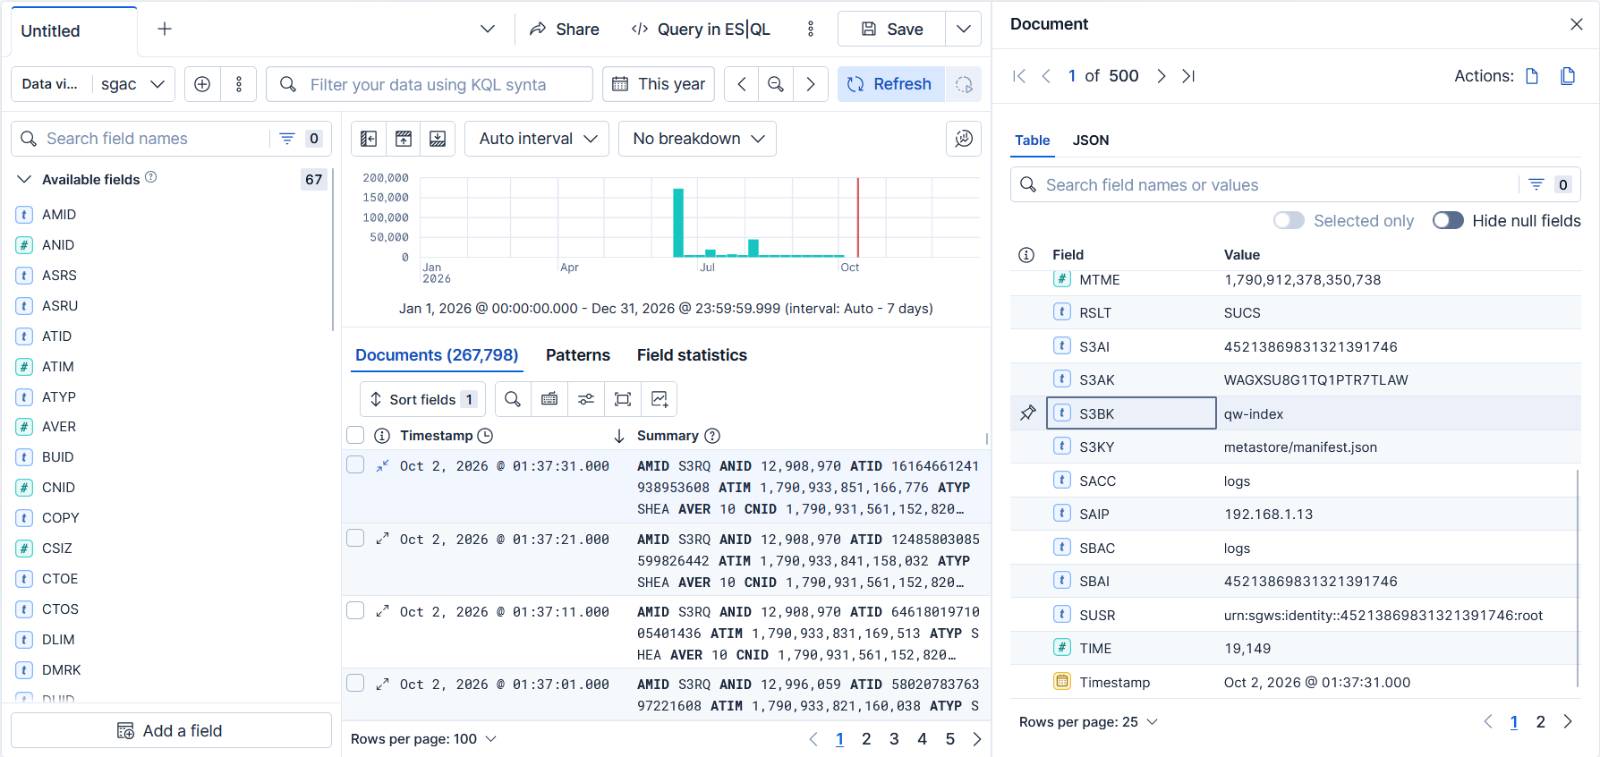Image resolution: width=1600 pixels, height=757 pixels.
Task: Open Sort fields 1 button
Action: coord(422,399)
